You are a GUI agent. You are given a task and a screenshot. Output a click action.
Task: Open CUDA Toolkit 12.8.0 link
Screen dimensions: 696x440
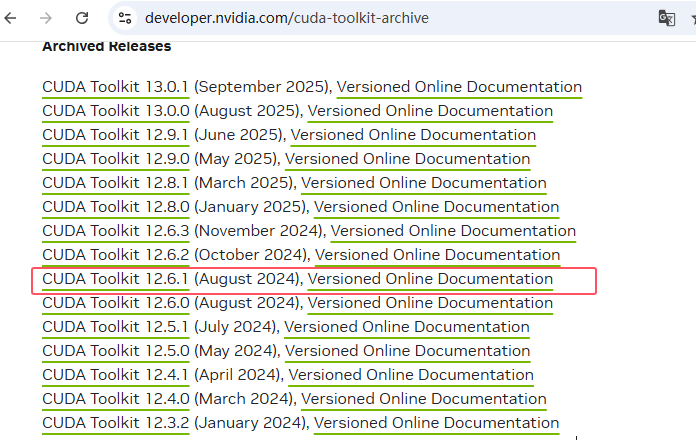click(x=115, y=207)
